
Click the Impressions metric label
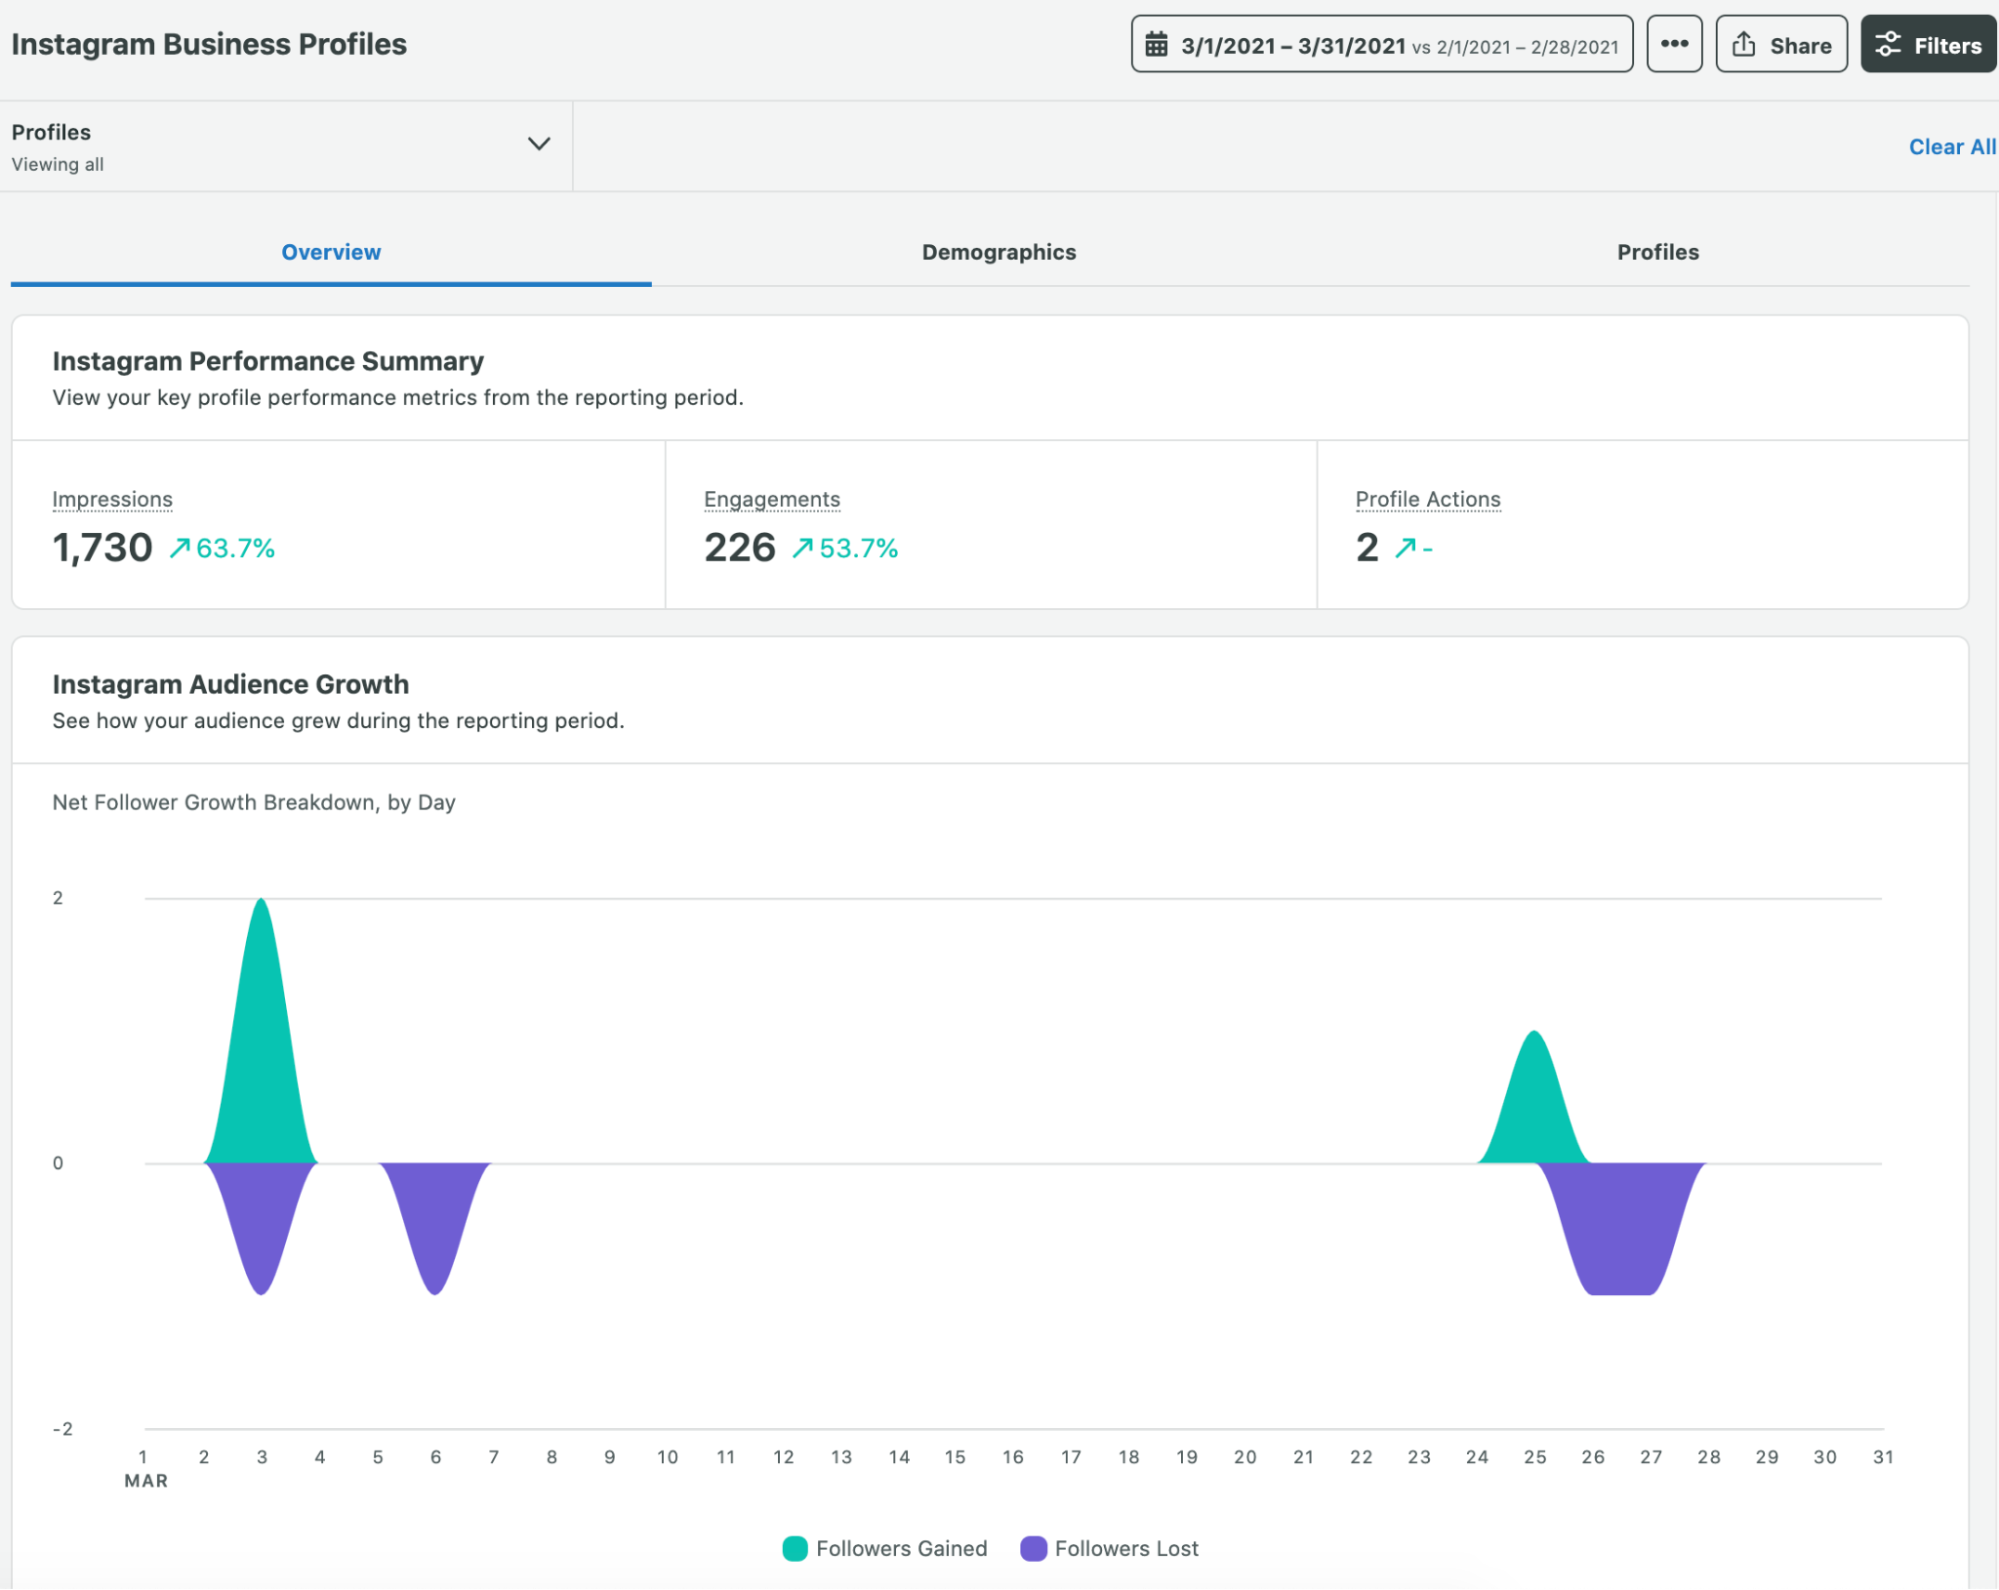(112, 499)
